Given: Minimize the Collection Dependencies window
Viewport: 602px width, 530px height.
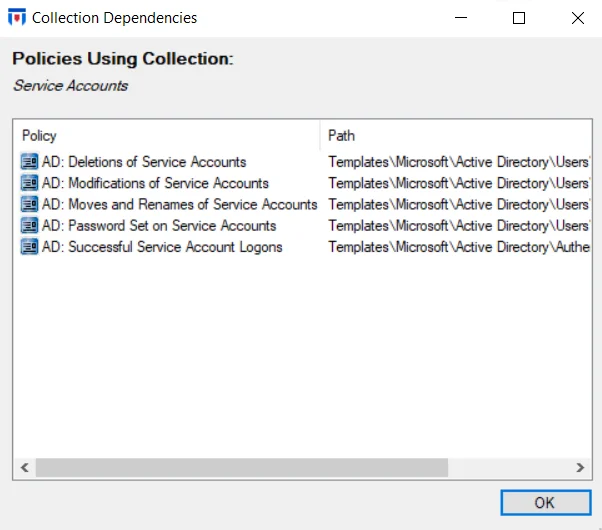Looking at the screenshot, I should pyautogui.click(x=461, y=18).
